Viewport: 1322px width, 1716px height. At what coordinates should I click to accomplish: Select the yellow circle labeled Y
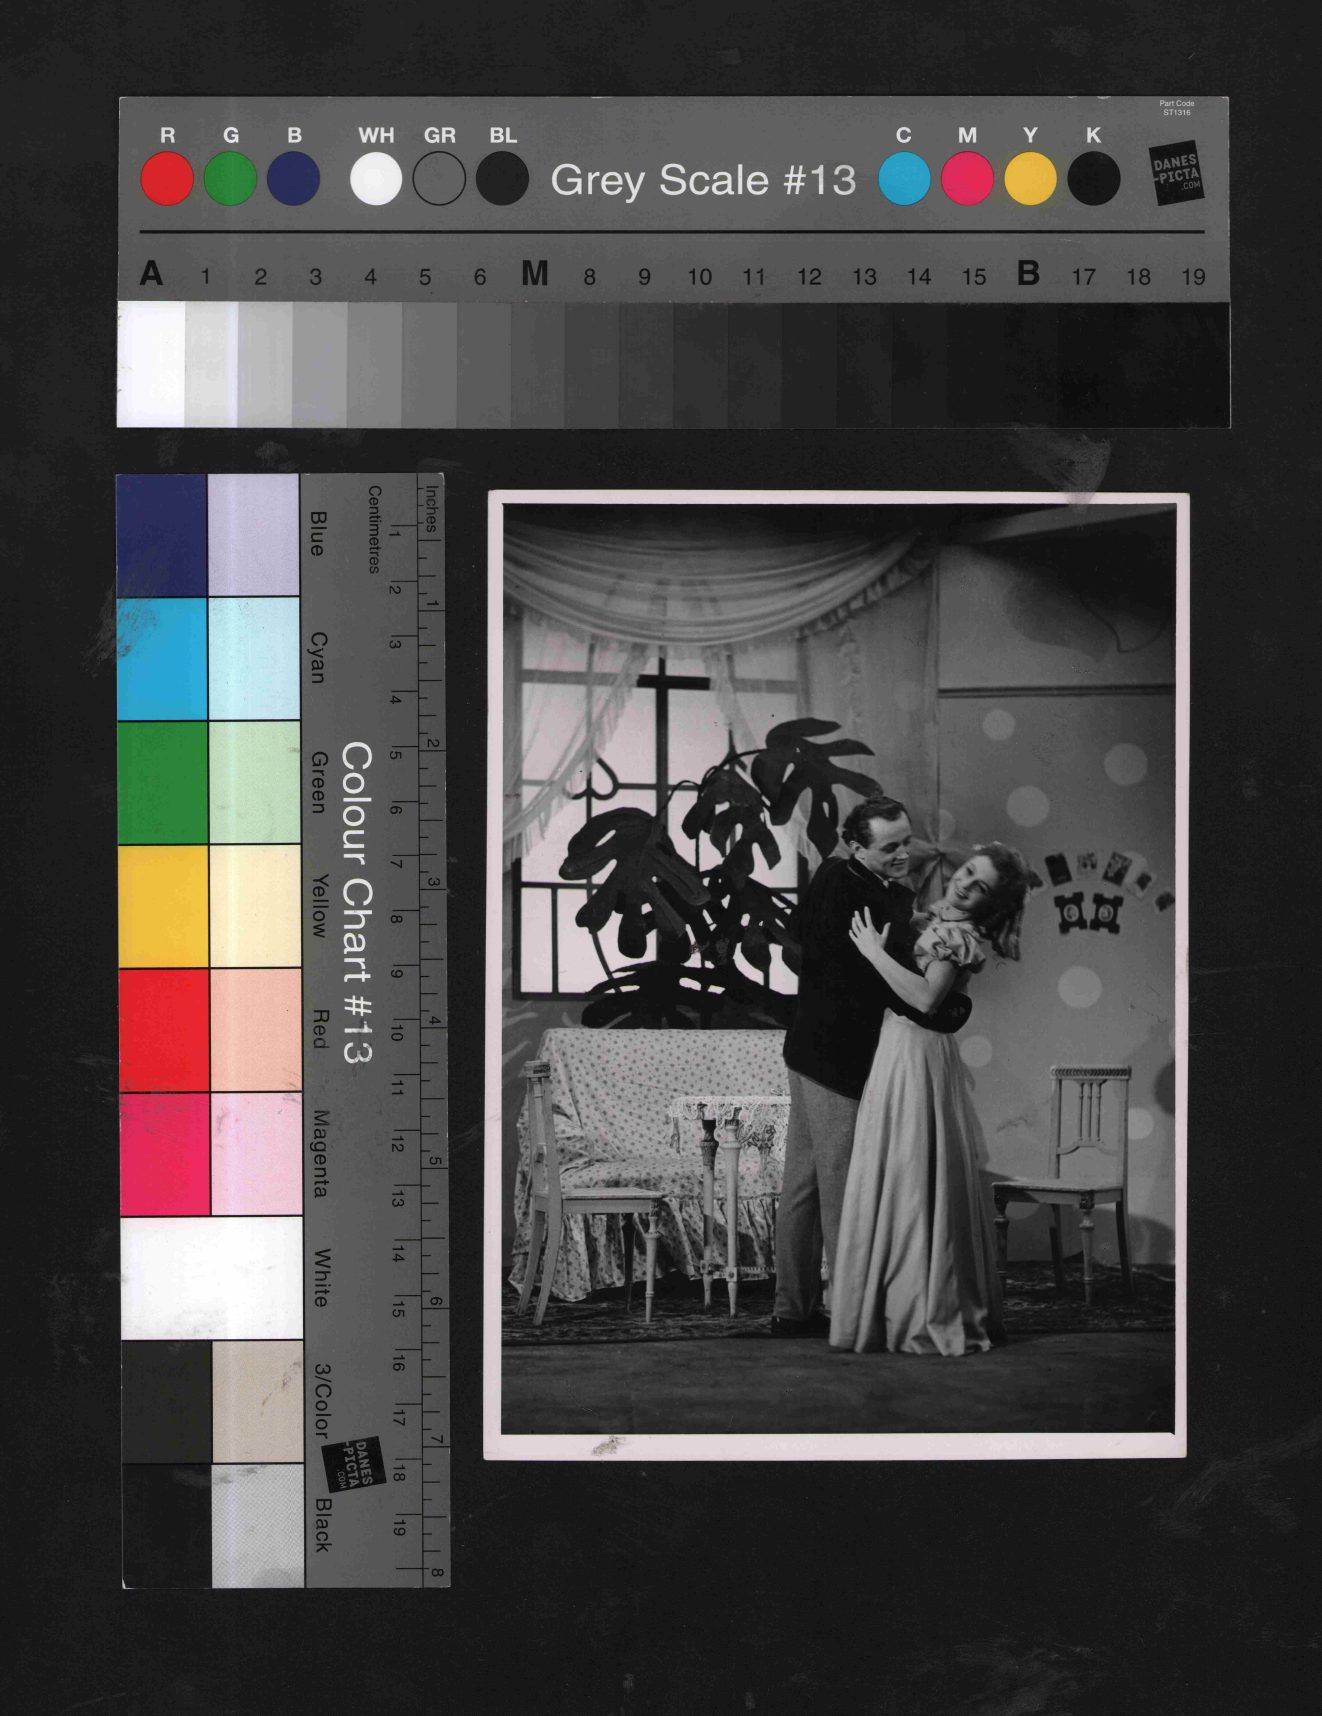point(1030,179)
